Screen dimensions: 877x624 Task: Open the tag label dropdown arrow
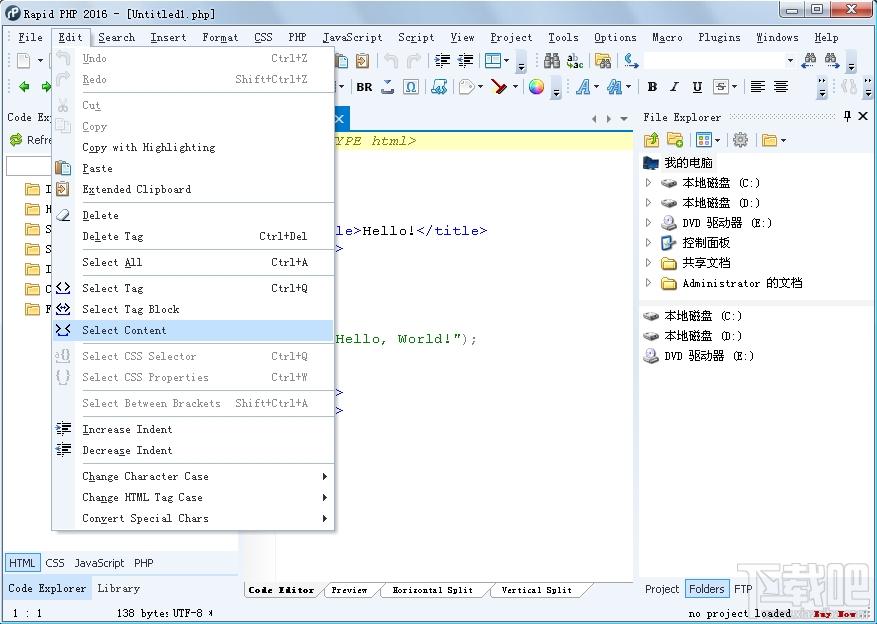coord(480,87)
